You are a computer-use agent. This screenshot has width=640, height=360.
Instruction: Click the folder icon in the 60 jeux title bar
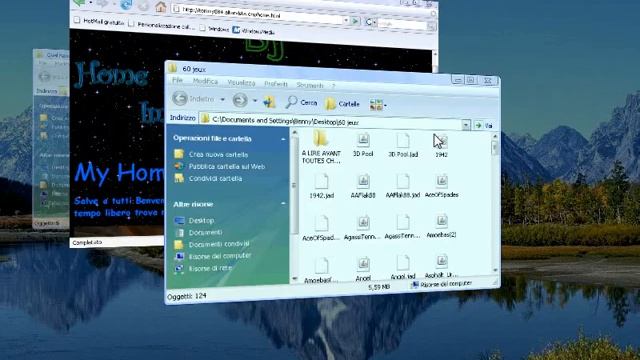pos(173,68)
